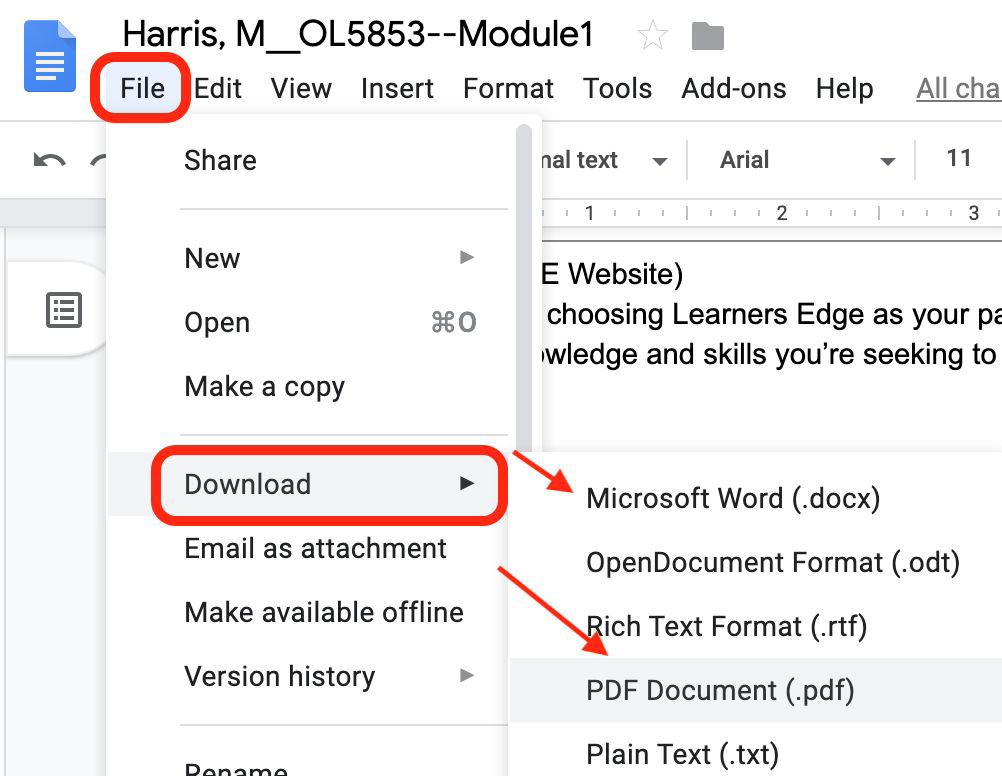Open the Add-ons menu
Image resolution: width=1002 pixels, height=776 pixels.
coord(733,89)
